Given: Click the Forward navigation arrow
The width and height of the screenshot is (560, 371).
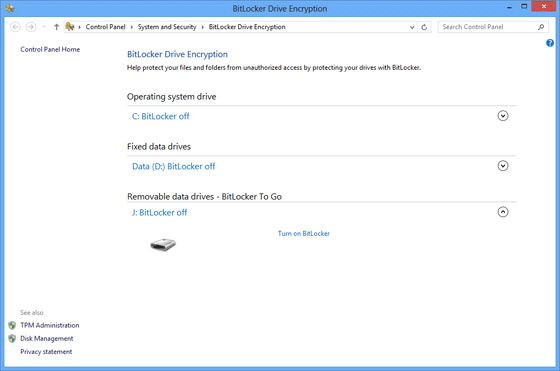Looking at the screenshot, I should 31,27.
